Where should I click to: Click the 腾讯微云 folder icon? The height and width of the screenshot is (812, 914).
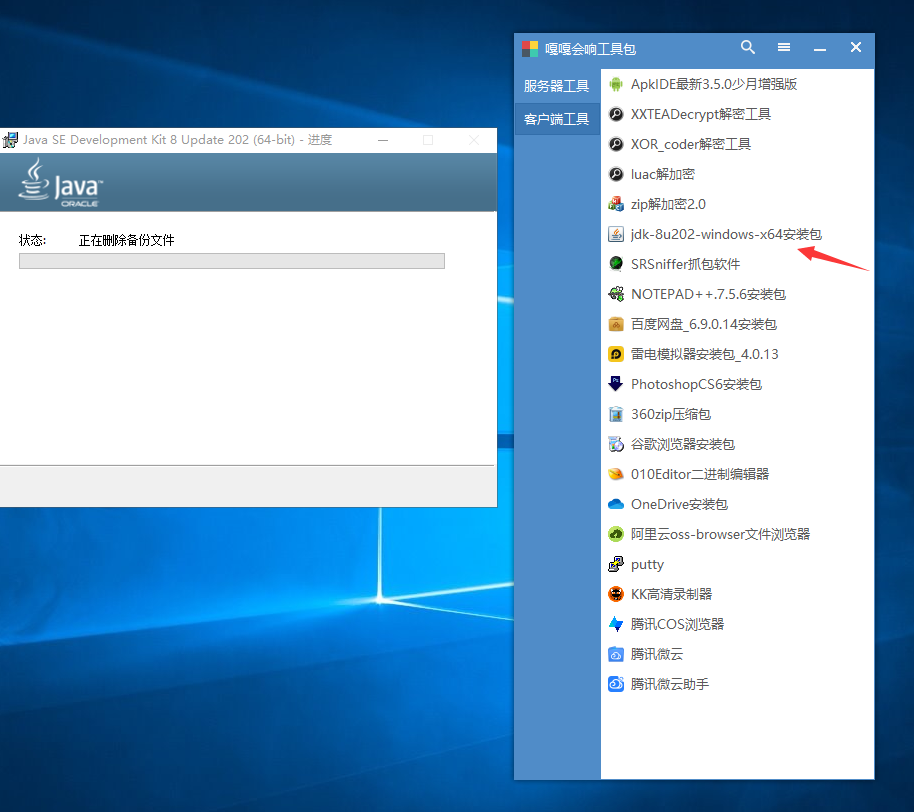coord(616,655)
